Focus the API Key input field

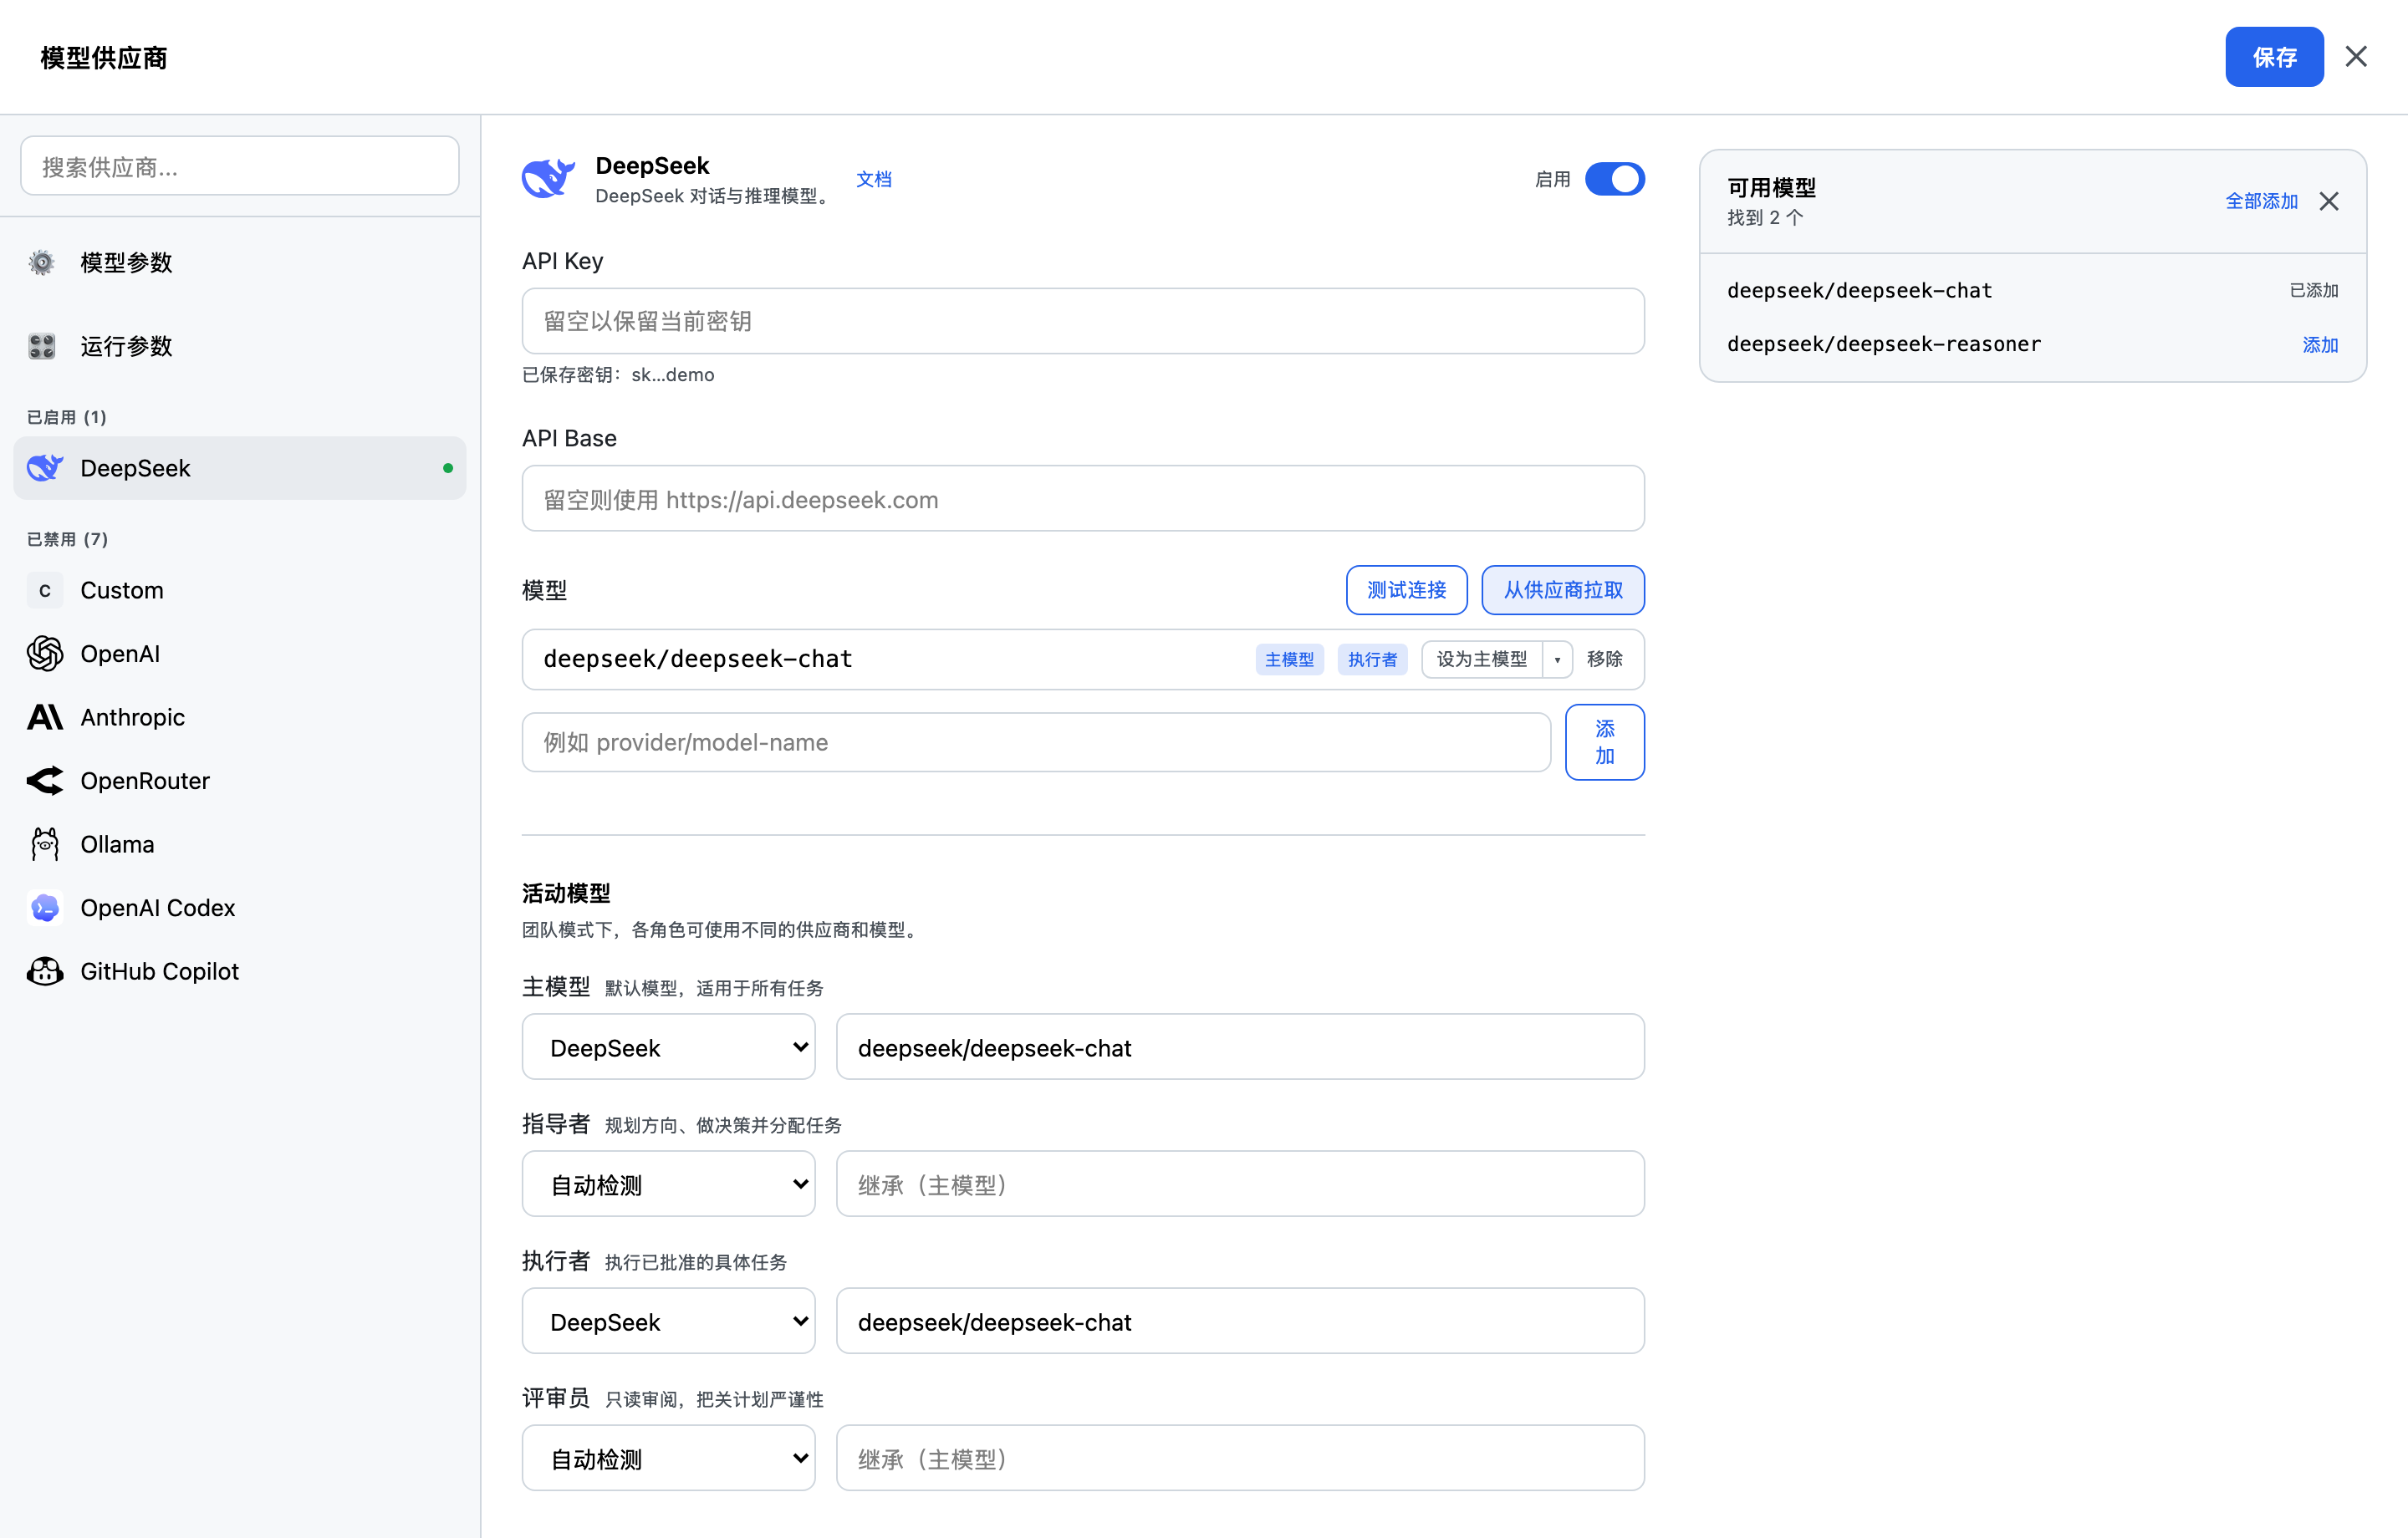coord(1083,321)
